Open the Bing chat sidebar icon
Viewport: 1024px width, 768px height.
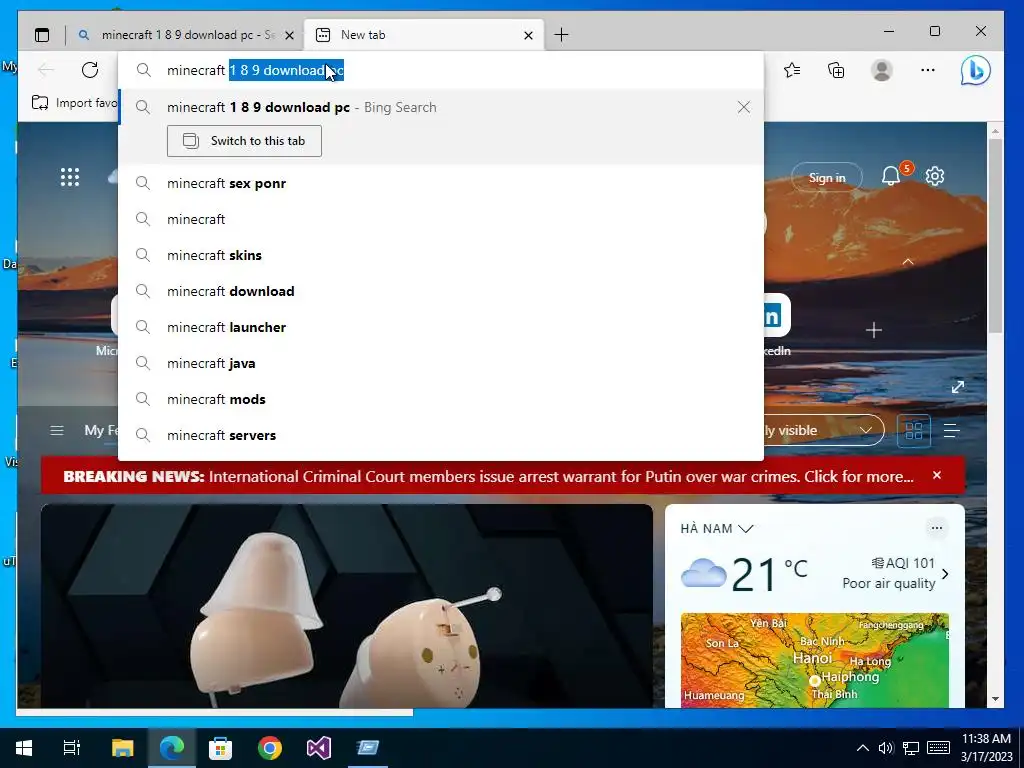click(x=975, y=71)
